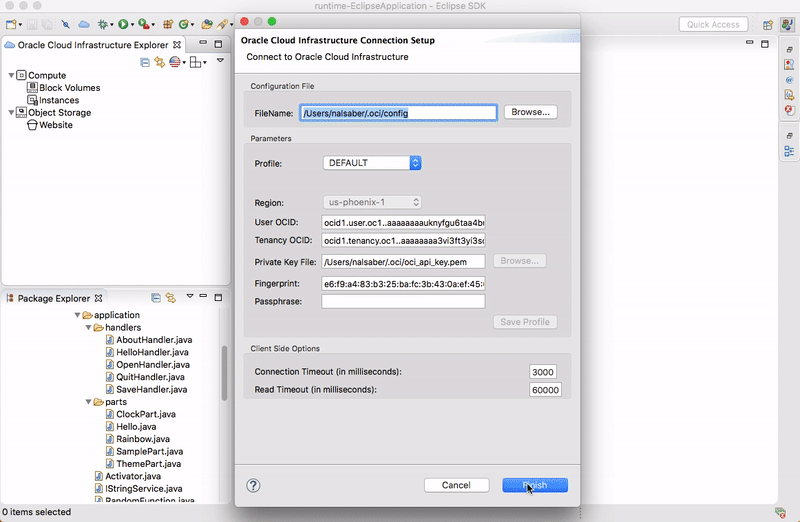Open Package Explorer view menu triangle
This screenshot has width=800, height=522.
pos(190,295)
